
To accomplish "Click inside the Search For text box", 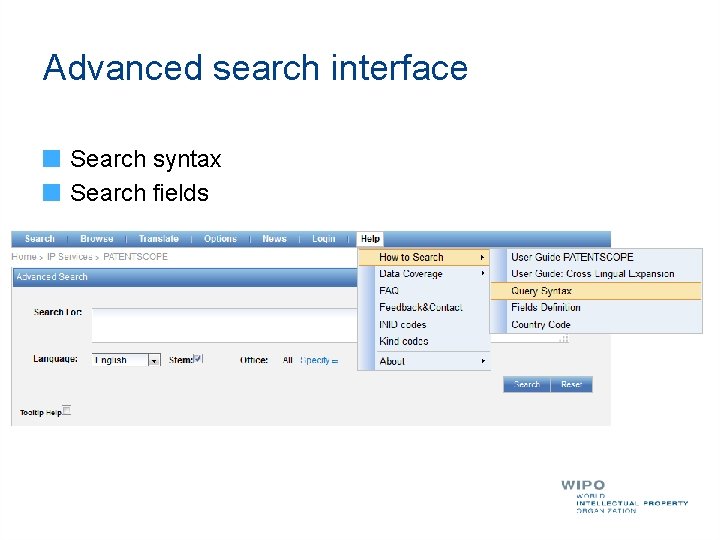I will [x=224, y=325].
